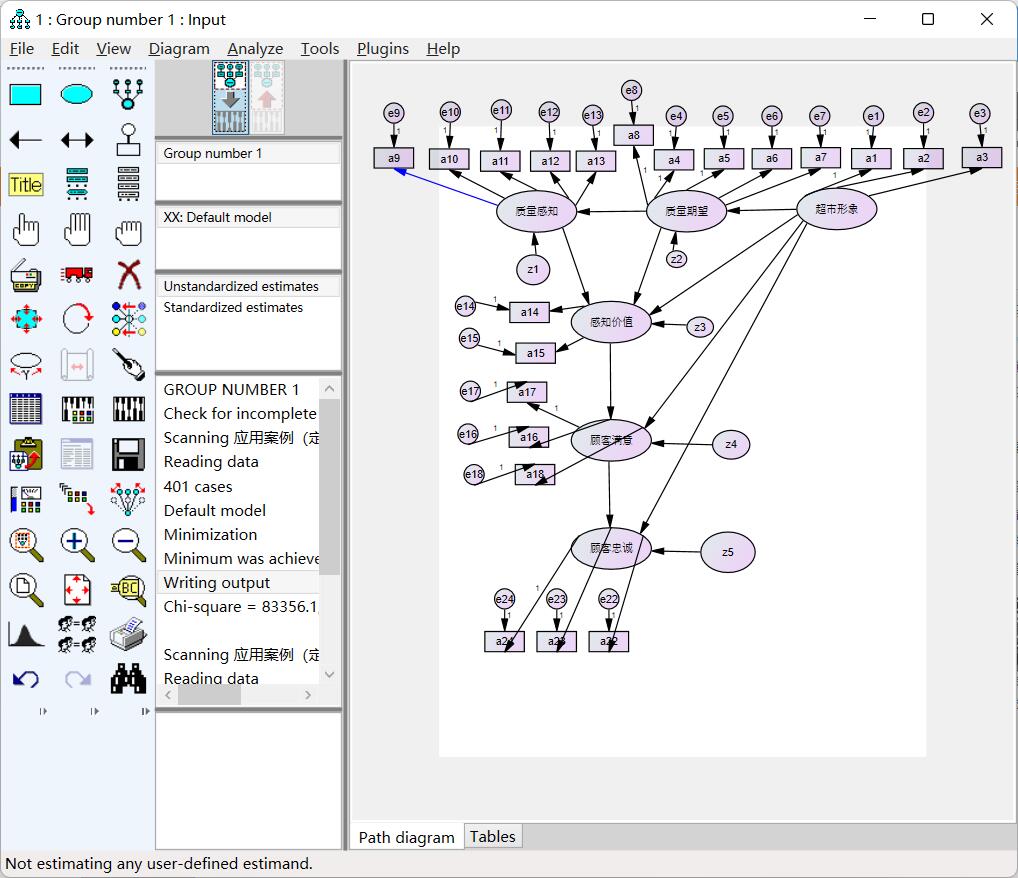Save the path diagram with the floppy disk icon

pyautogui.click(x=128, y=454)
